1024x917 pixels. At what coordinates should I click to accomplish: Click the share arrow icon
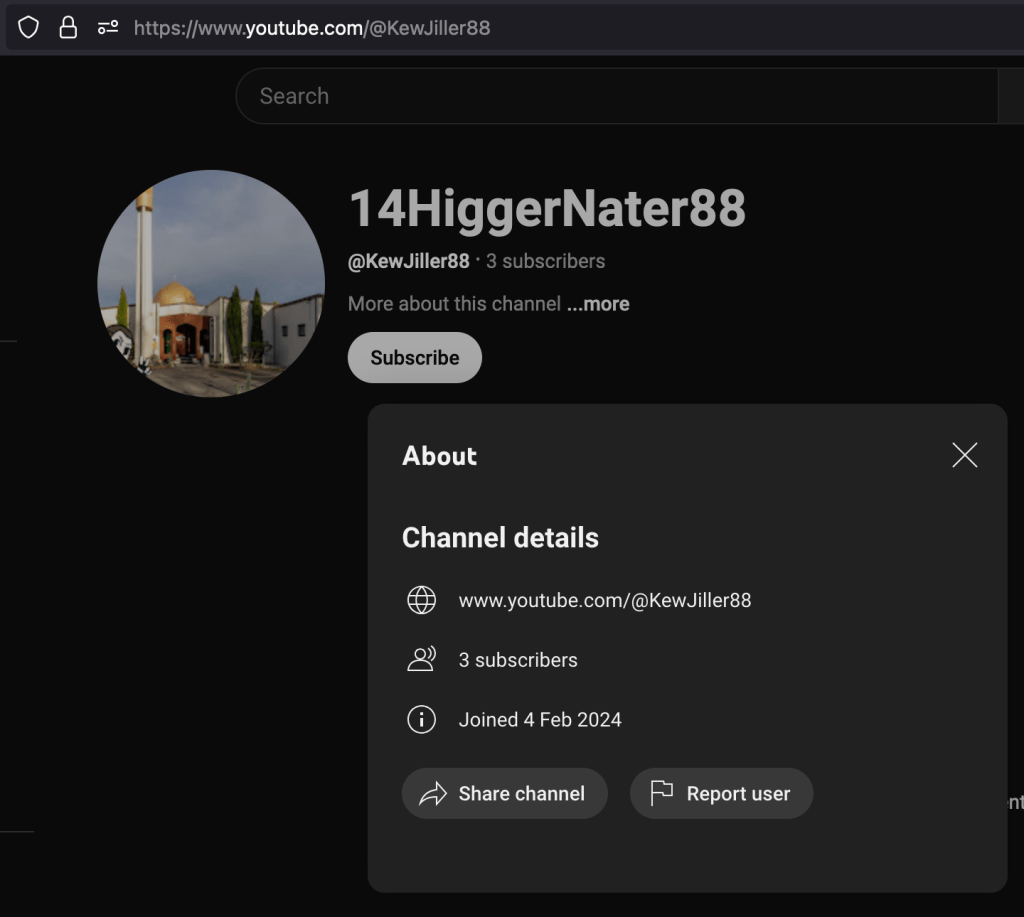(x=433, y=794)
